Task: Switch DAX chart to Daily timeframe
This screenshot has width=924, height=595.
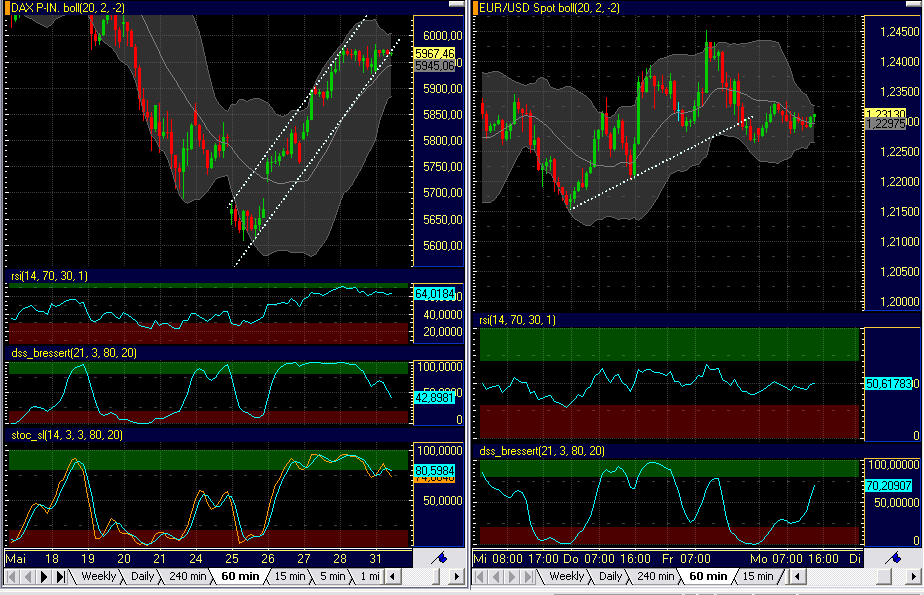Action: (142, 576)
